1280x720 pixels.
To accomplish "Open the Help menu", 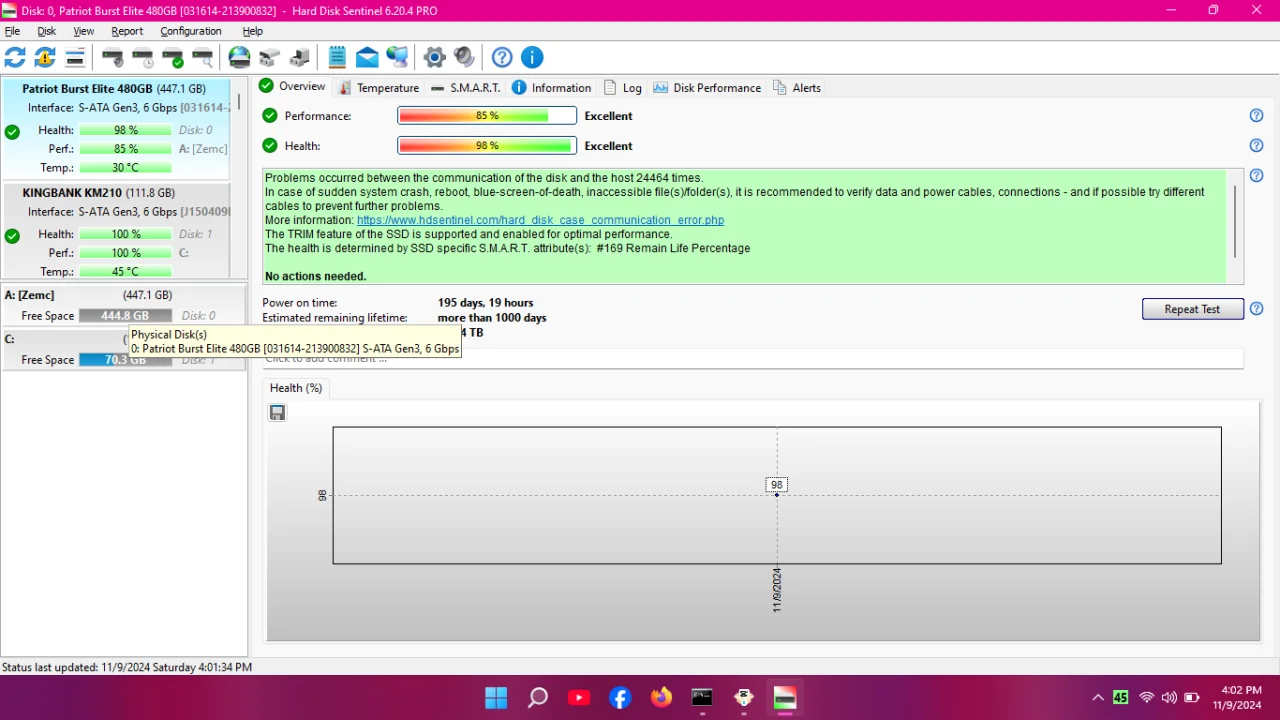I will point(253,31).
